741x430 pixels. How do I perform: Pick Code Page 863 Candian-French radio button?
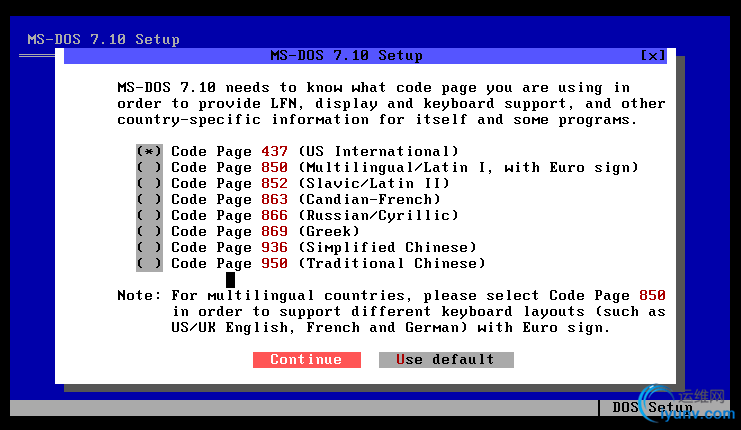coord(149,199)
